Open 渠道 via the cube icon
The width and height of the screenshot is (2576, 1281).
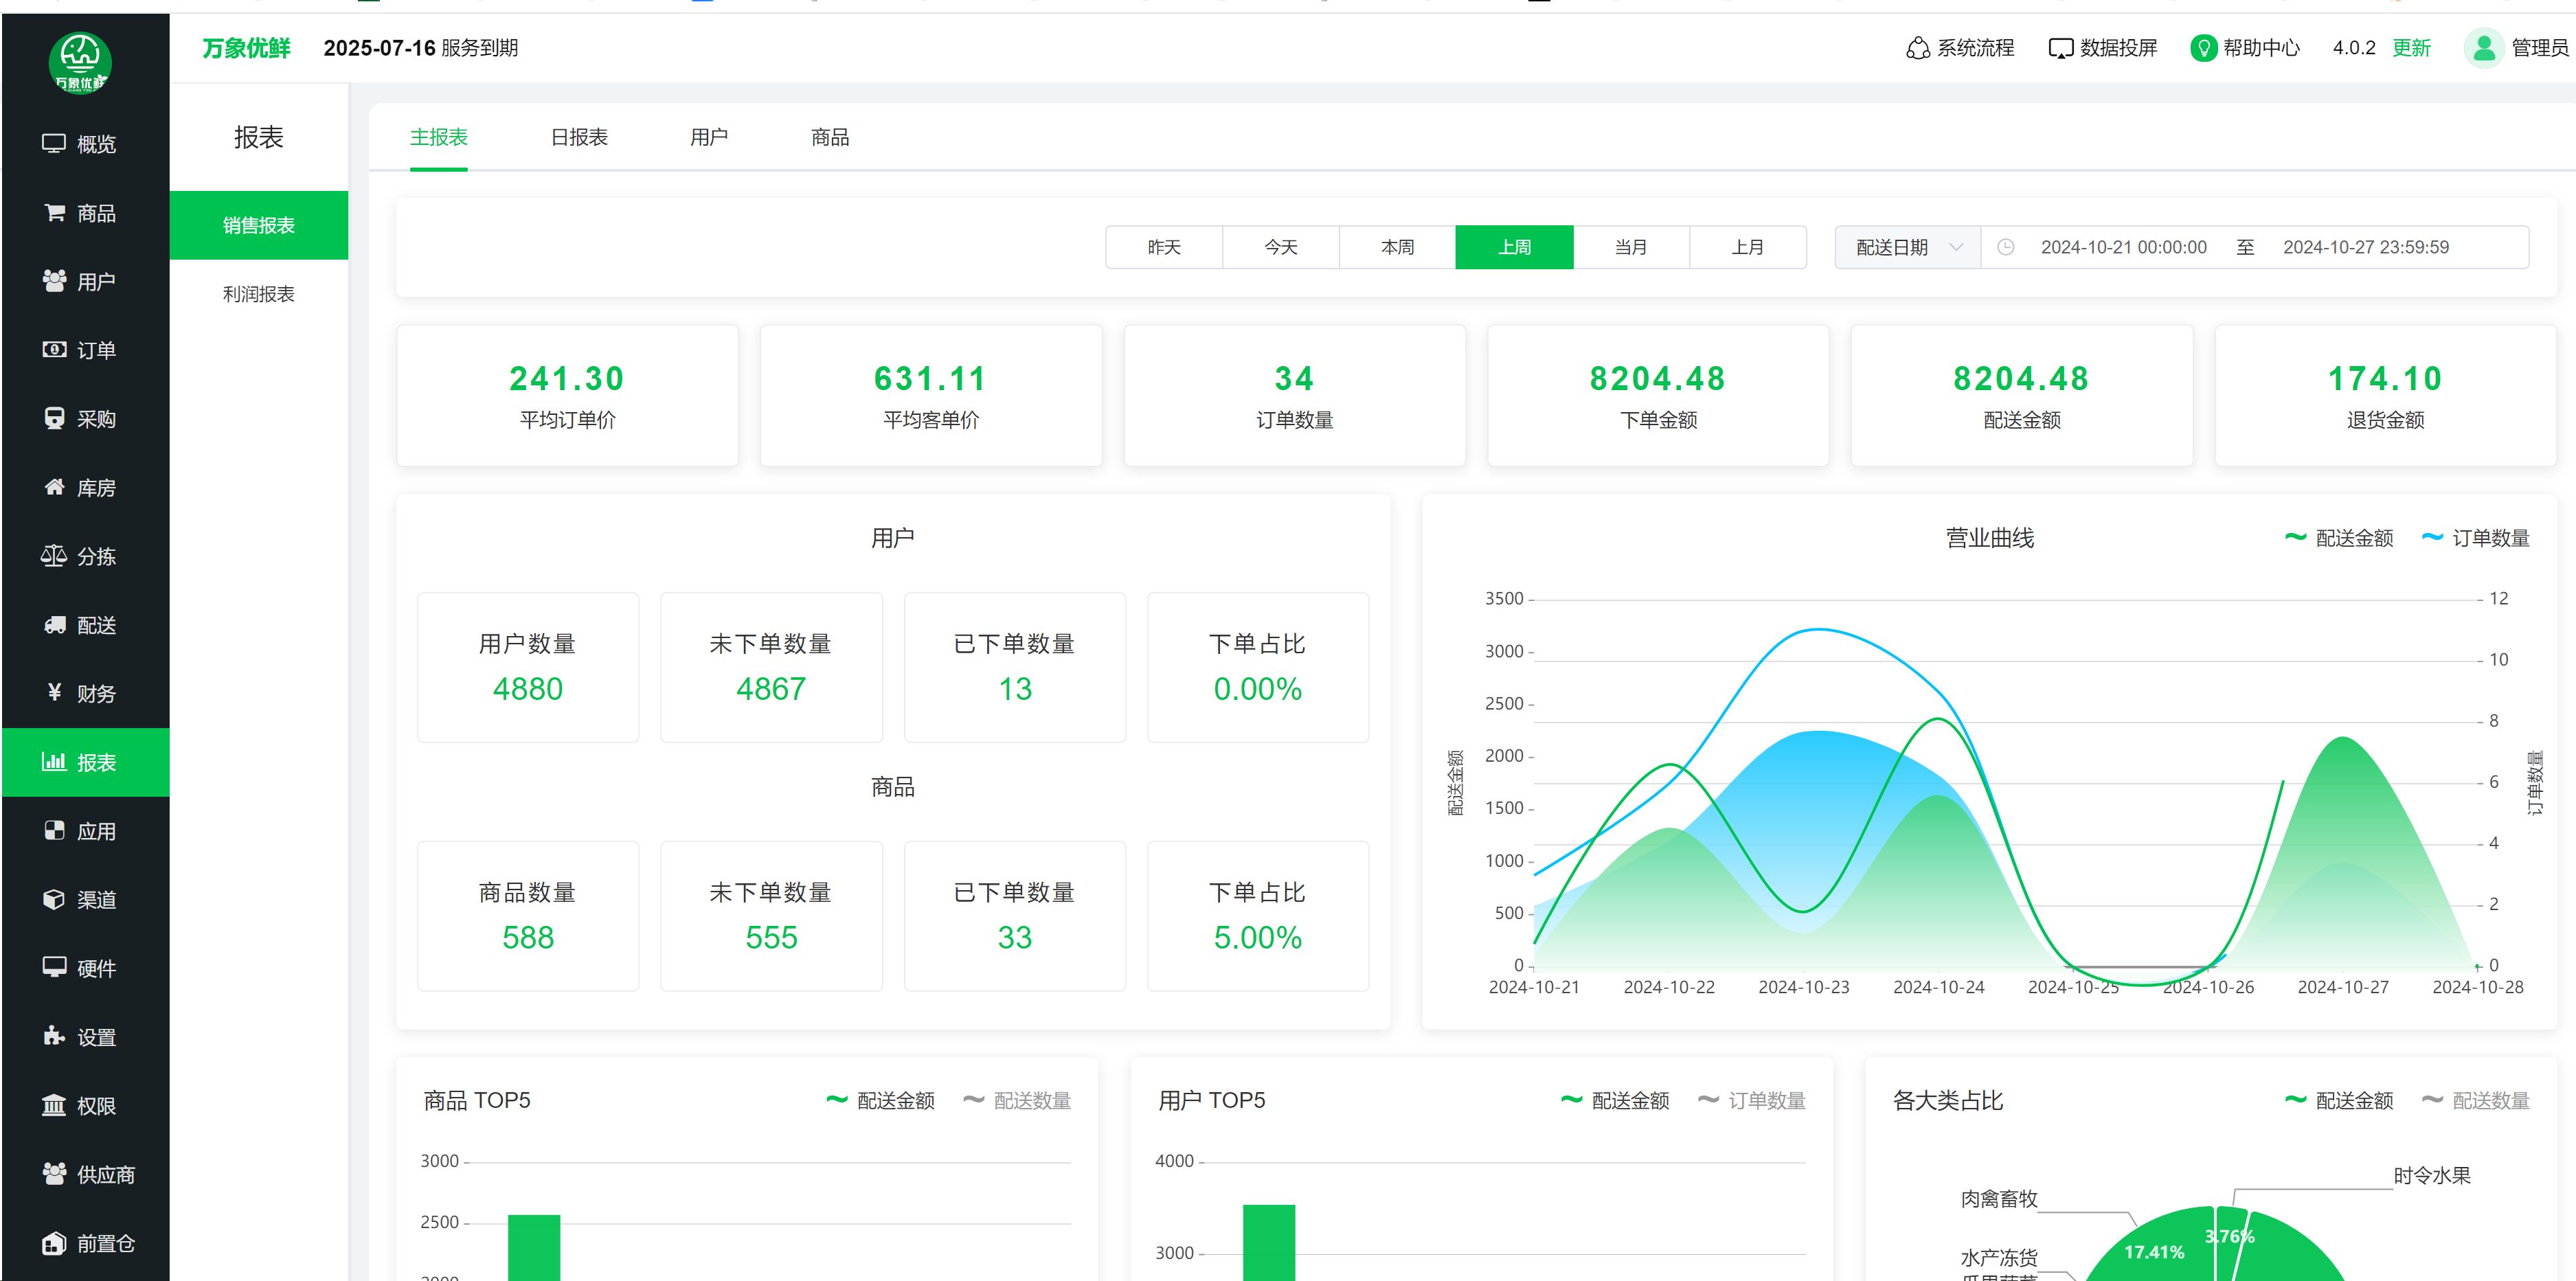[x=54, y=899]
